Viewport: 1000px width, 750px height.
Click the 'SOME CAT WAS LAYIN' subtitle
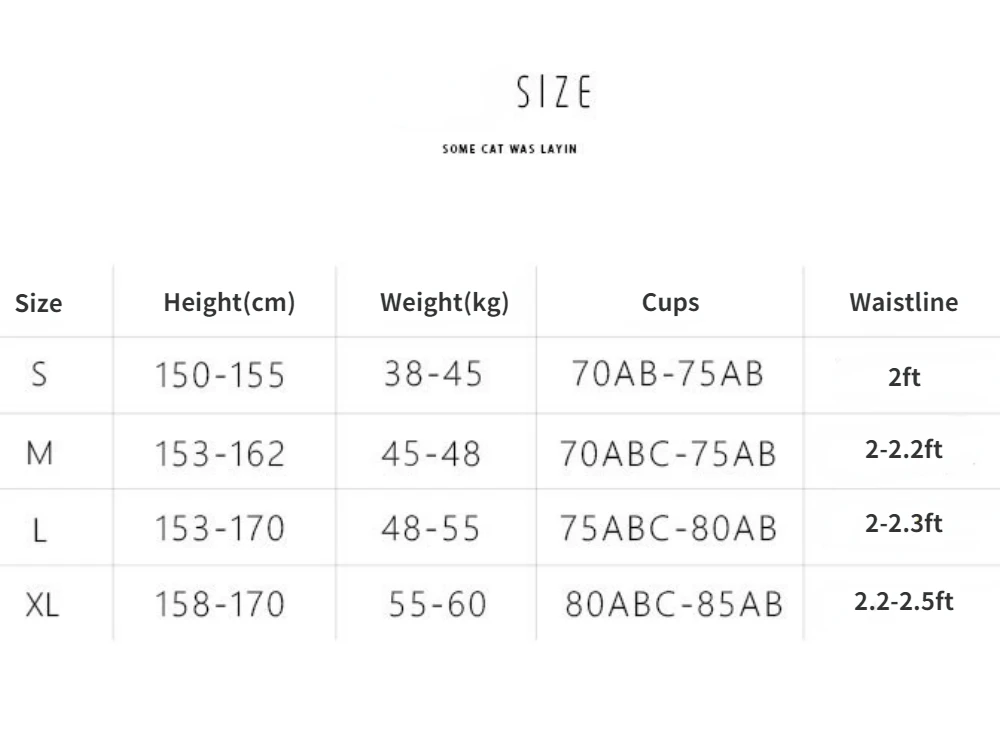510,150
